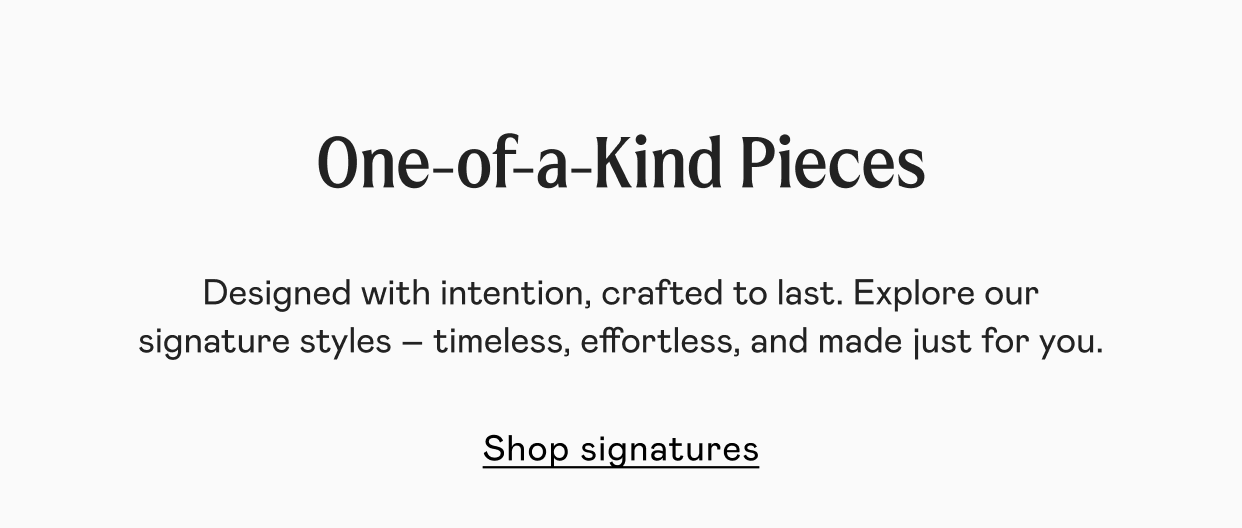Click the word "our" ending the first line

click(x=1012, y=295)
